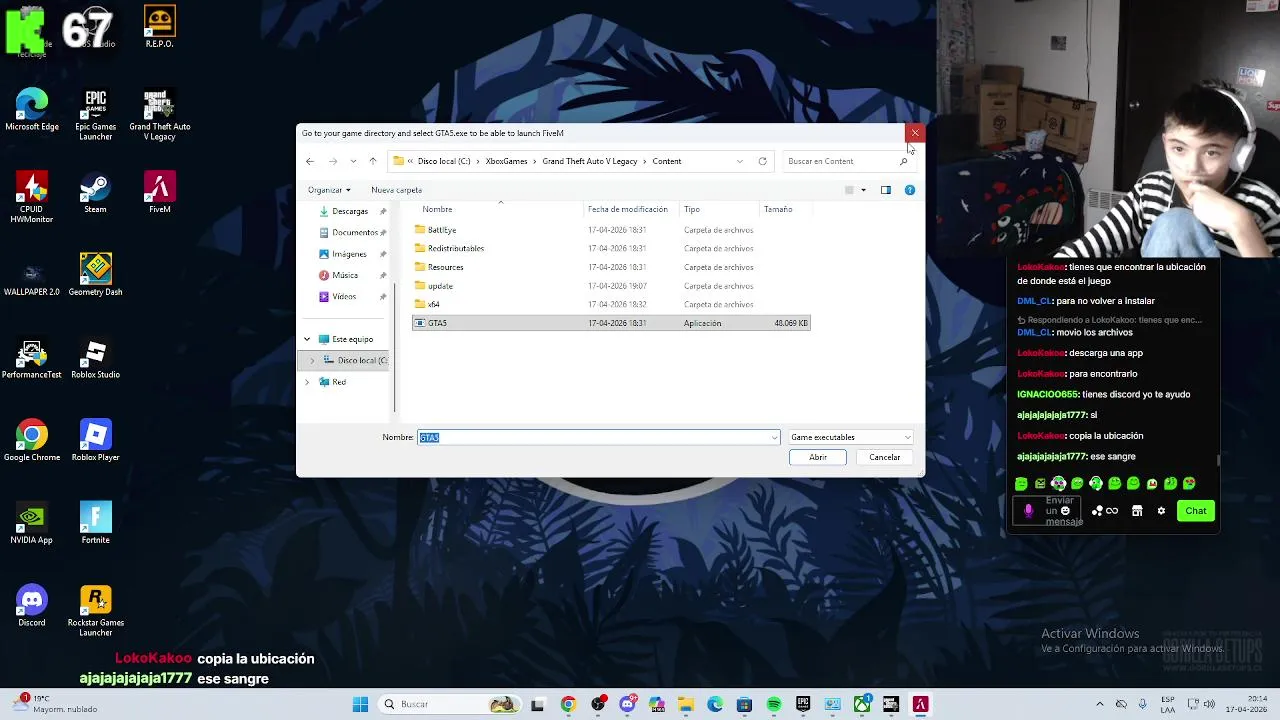The image size is (1280, 720).
Task: Open Spotify from the taskbar
Action: point(774,704)
